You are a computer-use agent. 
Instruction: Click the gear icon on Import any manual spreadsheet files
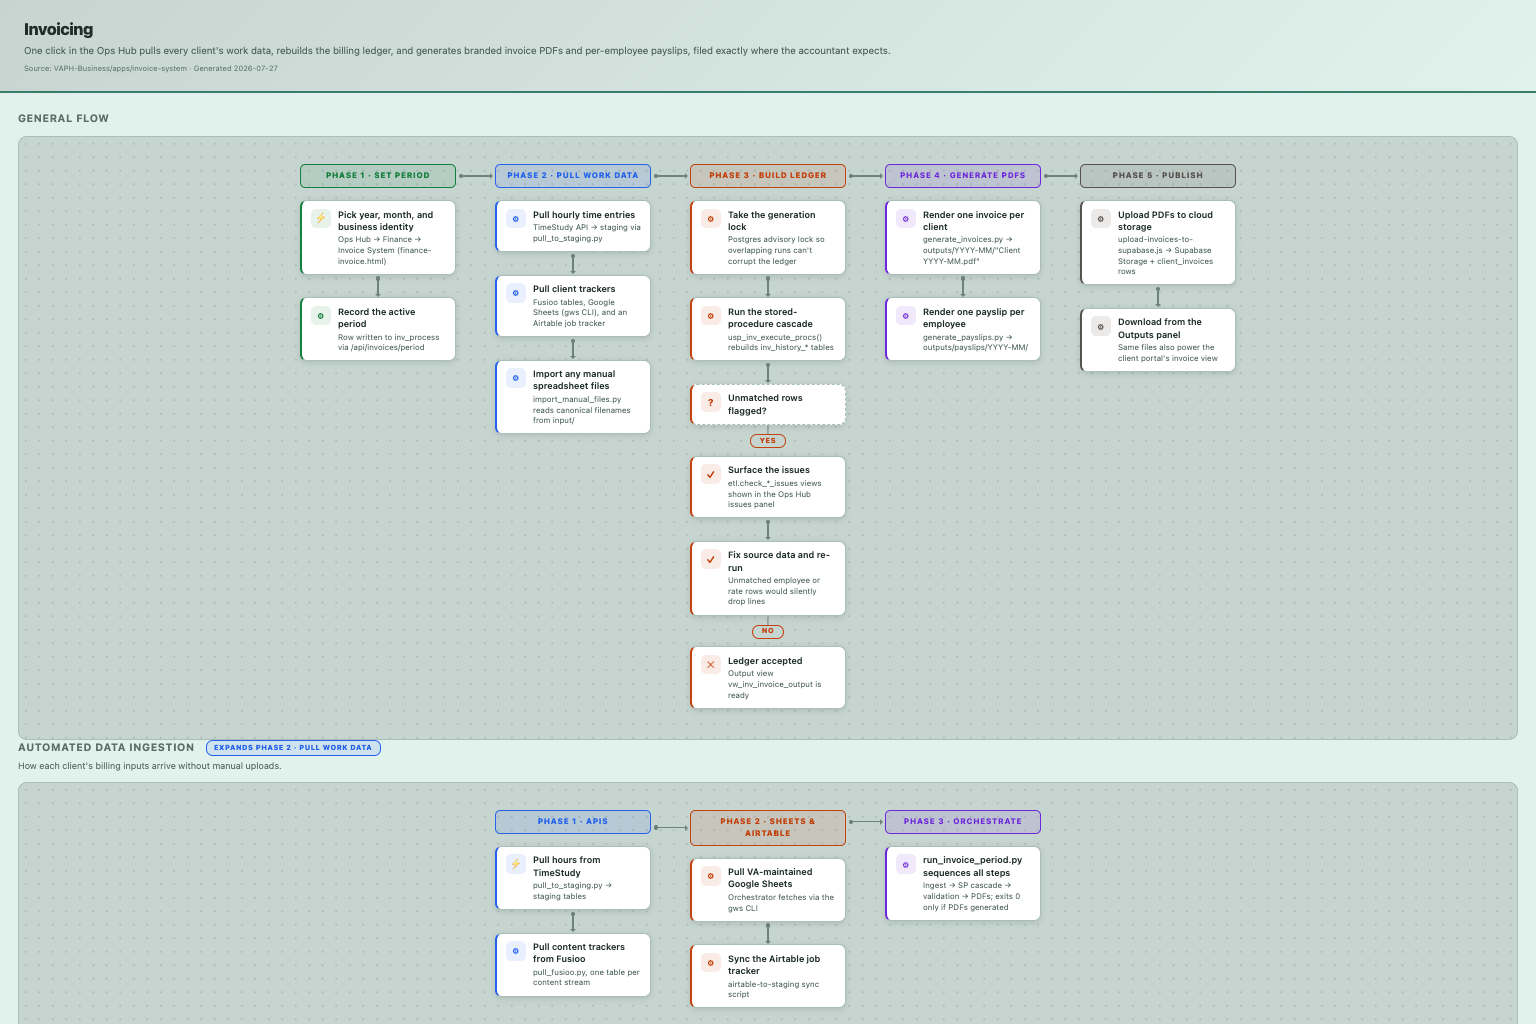[516, 377]
